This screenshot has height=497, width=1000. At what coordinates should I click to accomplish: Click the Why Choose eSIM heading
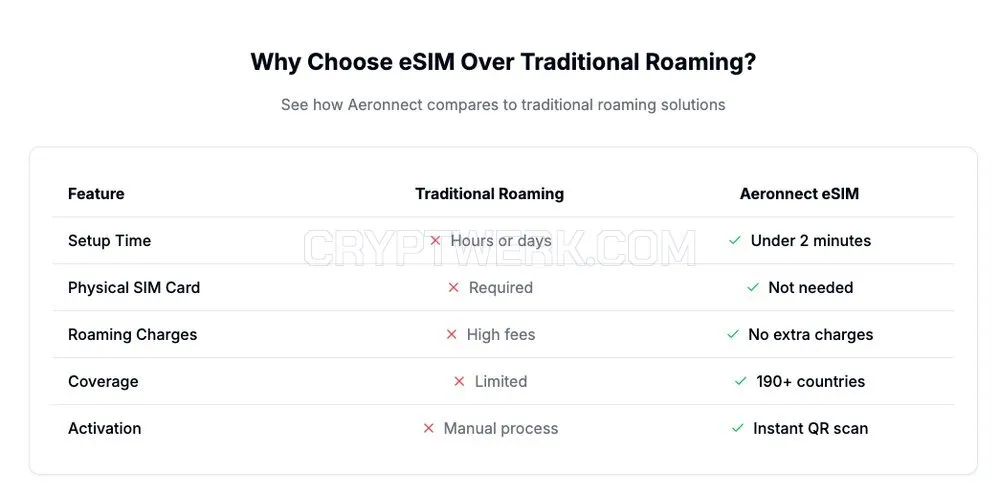pyautogui.click(x=503, y=63)
